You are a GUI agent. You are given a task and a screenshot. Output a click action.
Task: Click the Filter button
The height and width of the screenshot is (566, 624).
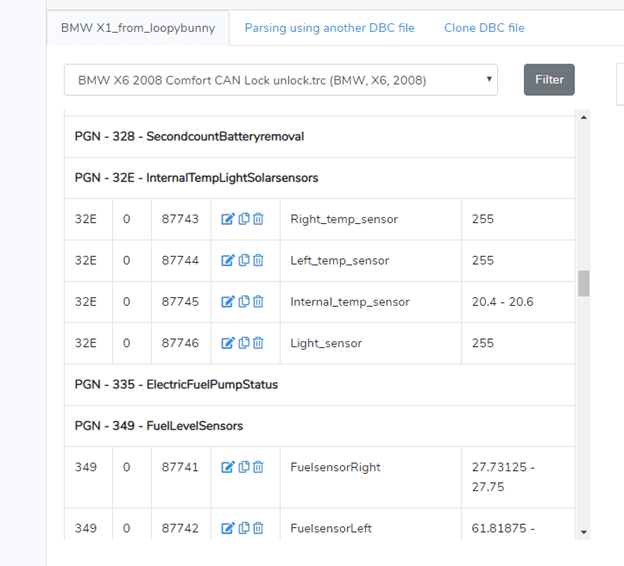(x=549, y=80)
